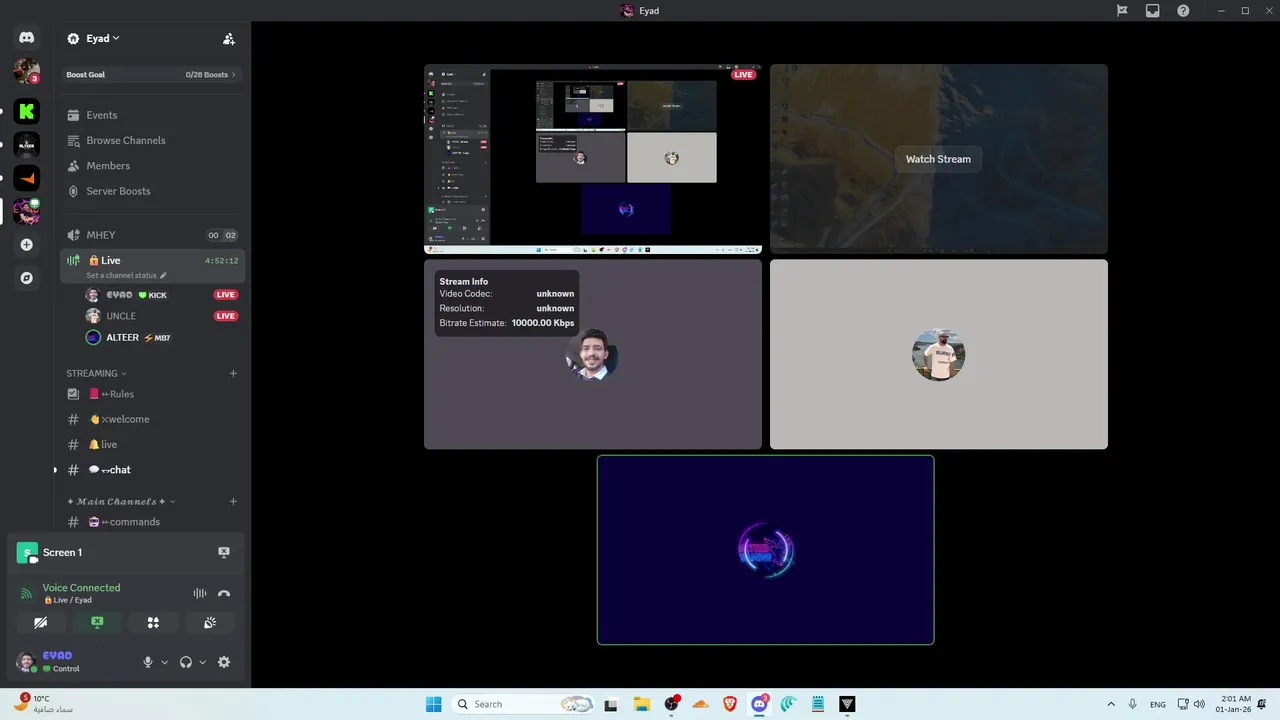Open clock showing 2:01 AM
This screenshot has width=1280, height=720.
1233,704
